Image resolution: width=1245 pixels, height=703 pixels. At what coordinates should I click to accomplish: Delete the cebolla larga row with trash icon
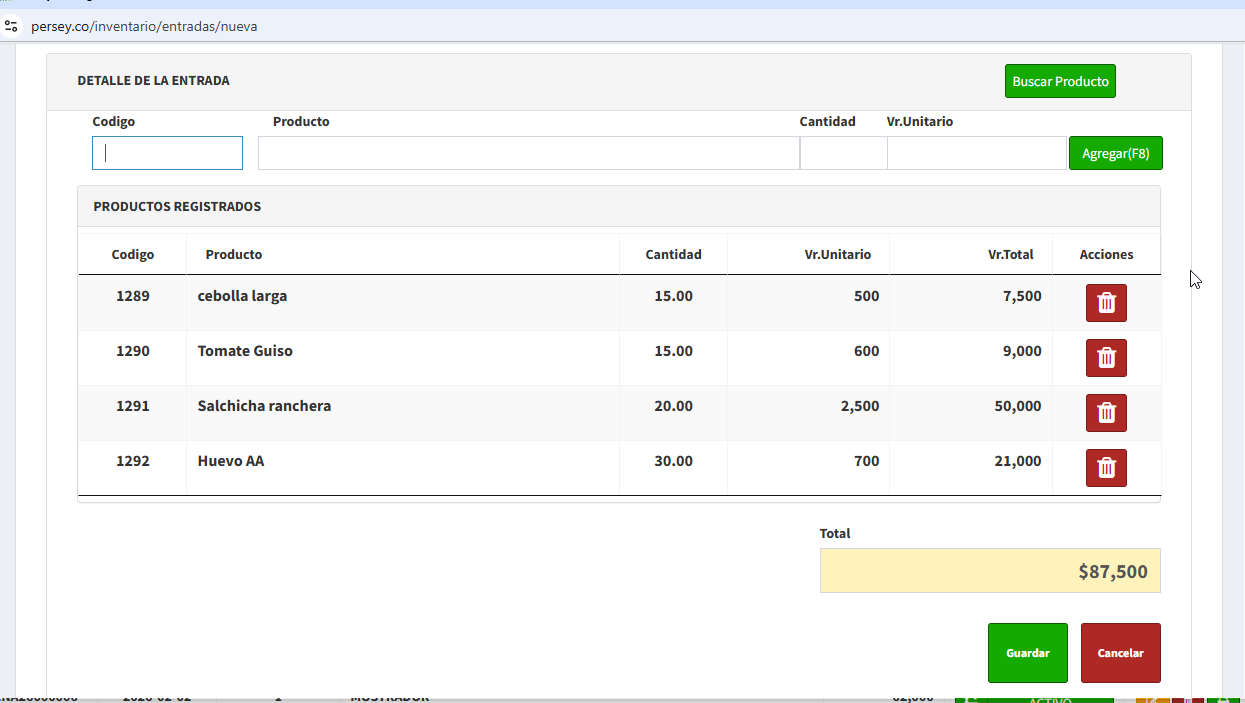pos(1106,303)
